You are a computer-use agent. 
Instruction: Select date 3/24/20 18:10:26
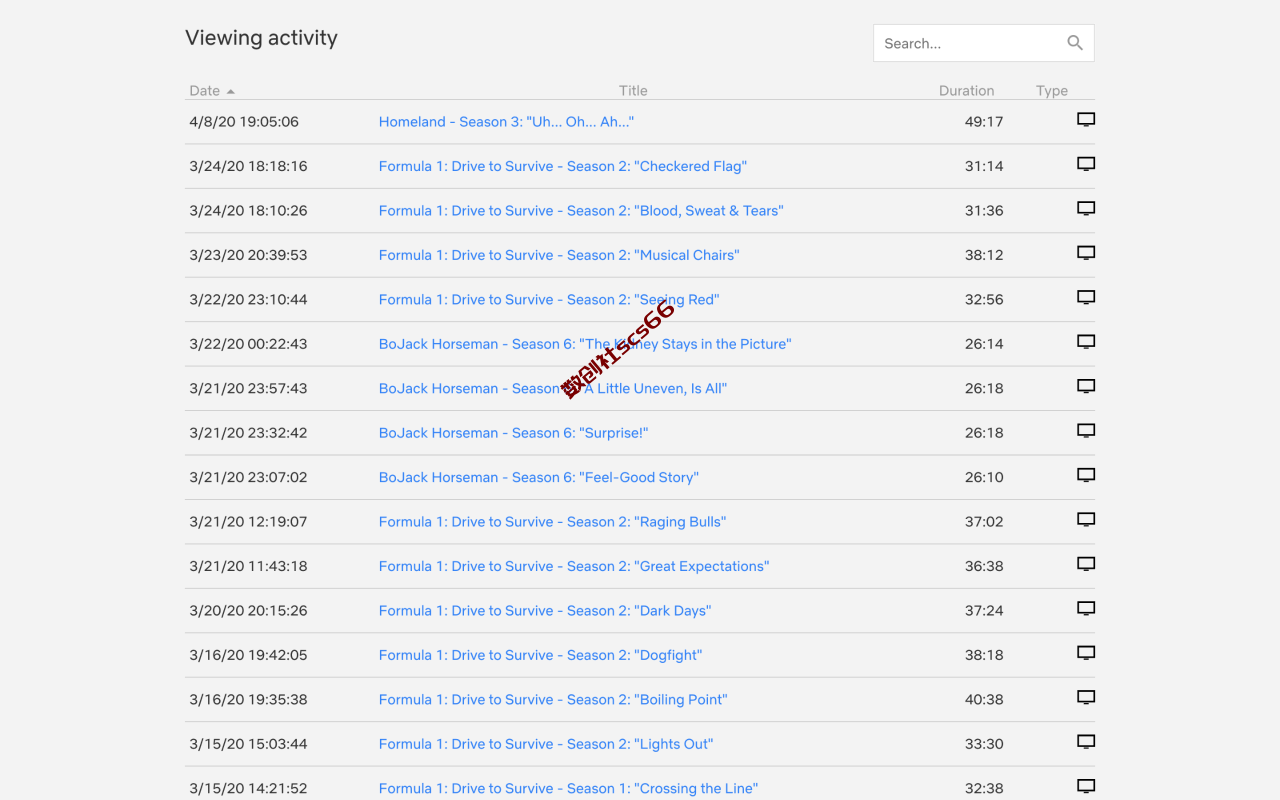(x=248, y=211)
